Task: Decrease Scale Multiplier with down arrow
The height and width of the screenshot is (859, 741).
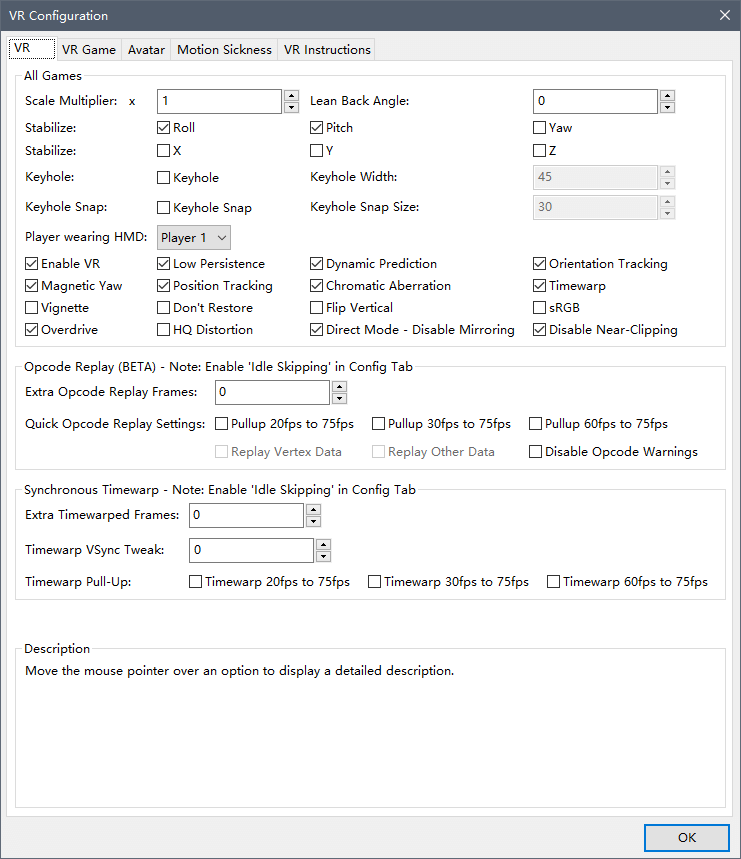Action: coord(291,107)
